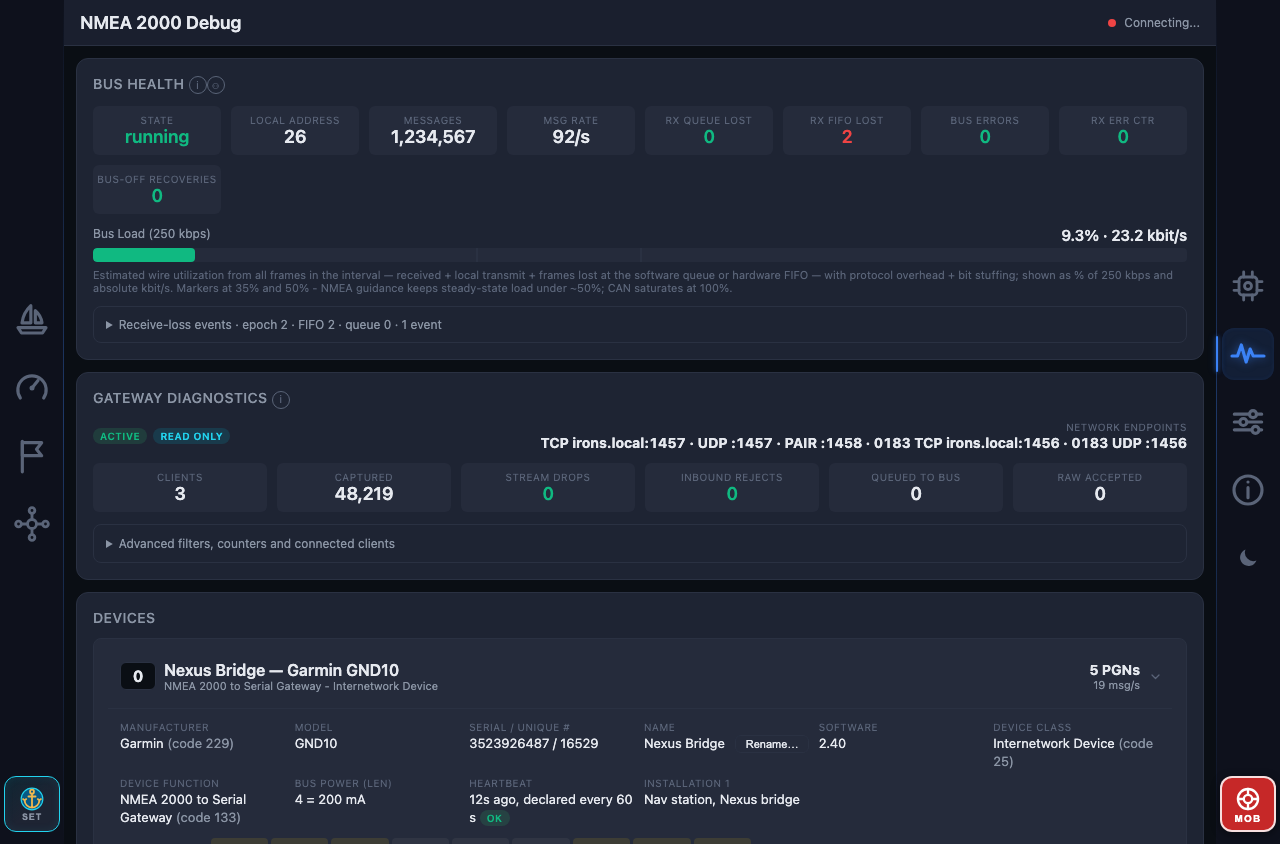Click the Connecting status indicator
Screen dimensions: 1280x844
click(x=1153, y=23)
